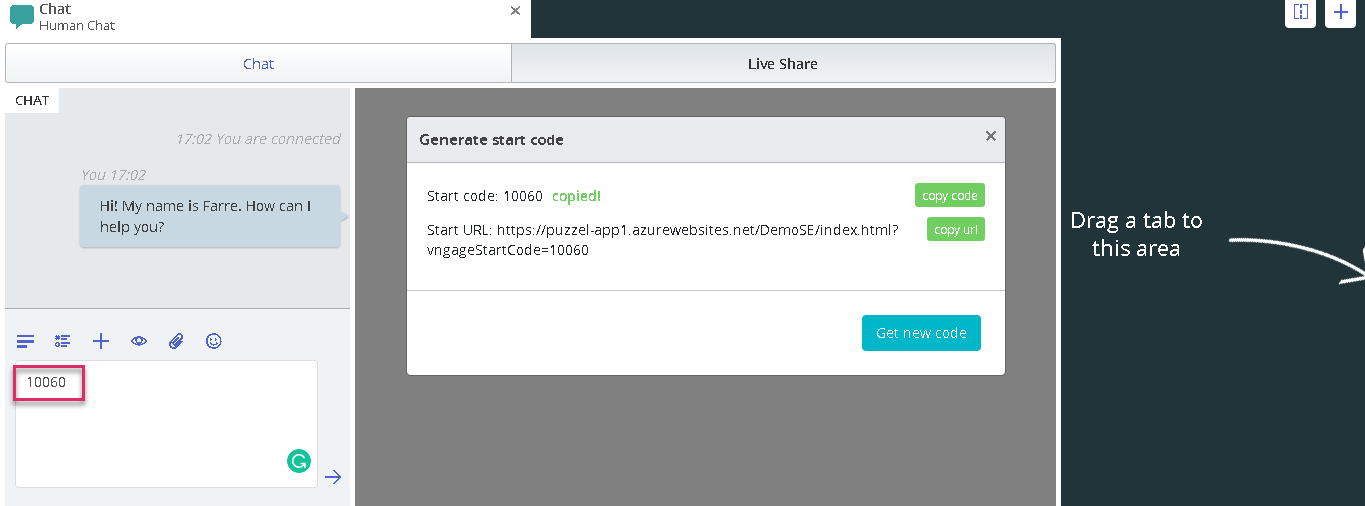This screenshot has width=1365, height=506.
Task: Close the Human Chat tab
Action: click(x=515, y=11)
